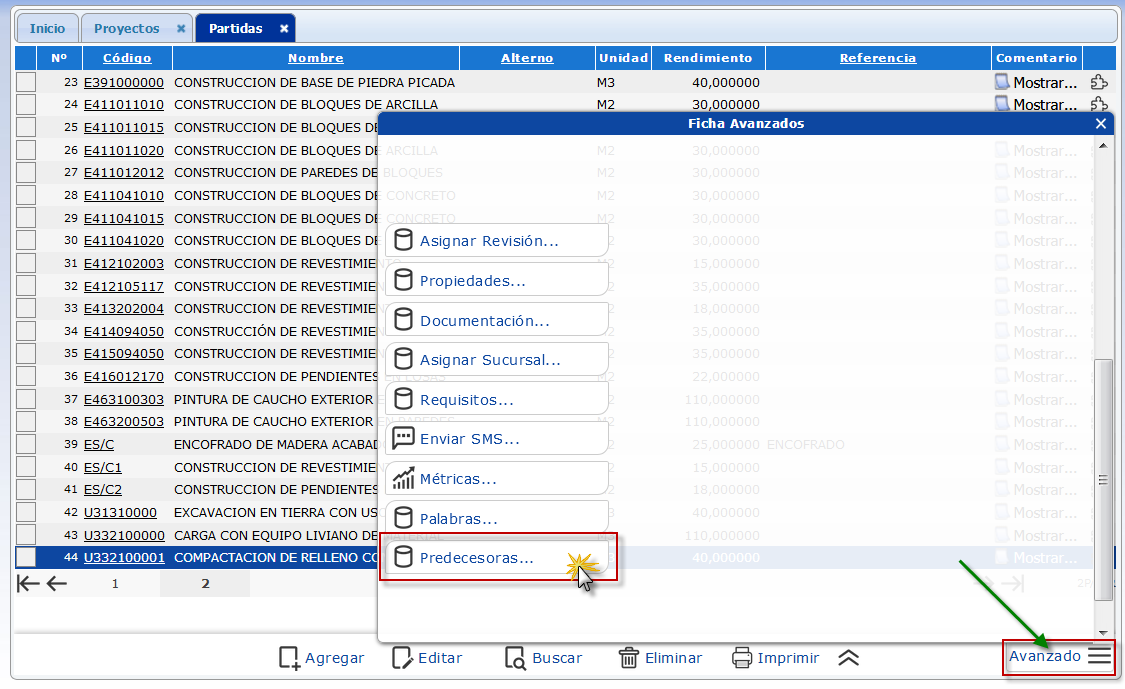1125x689 pixels.
Task: Open code link U332100001
Action: tap(124, 558)
